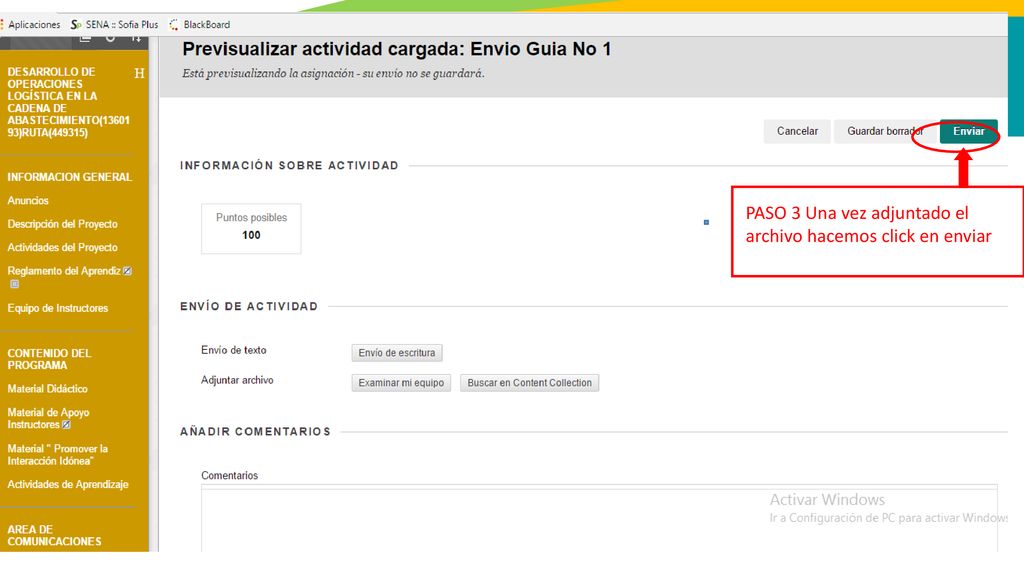Click inside the Comentarios text box
The height and width of the screenshot is (576, 1024).
[599, 519]
